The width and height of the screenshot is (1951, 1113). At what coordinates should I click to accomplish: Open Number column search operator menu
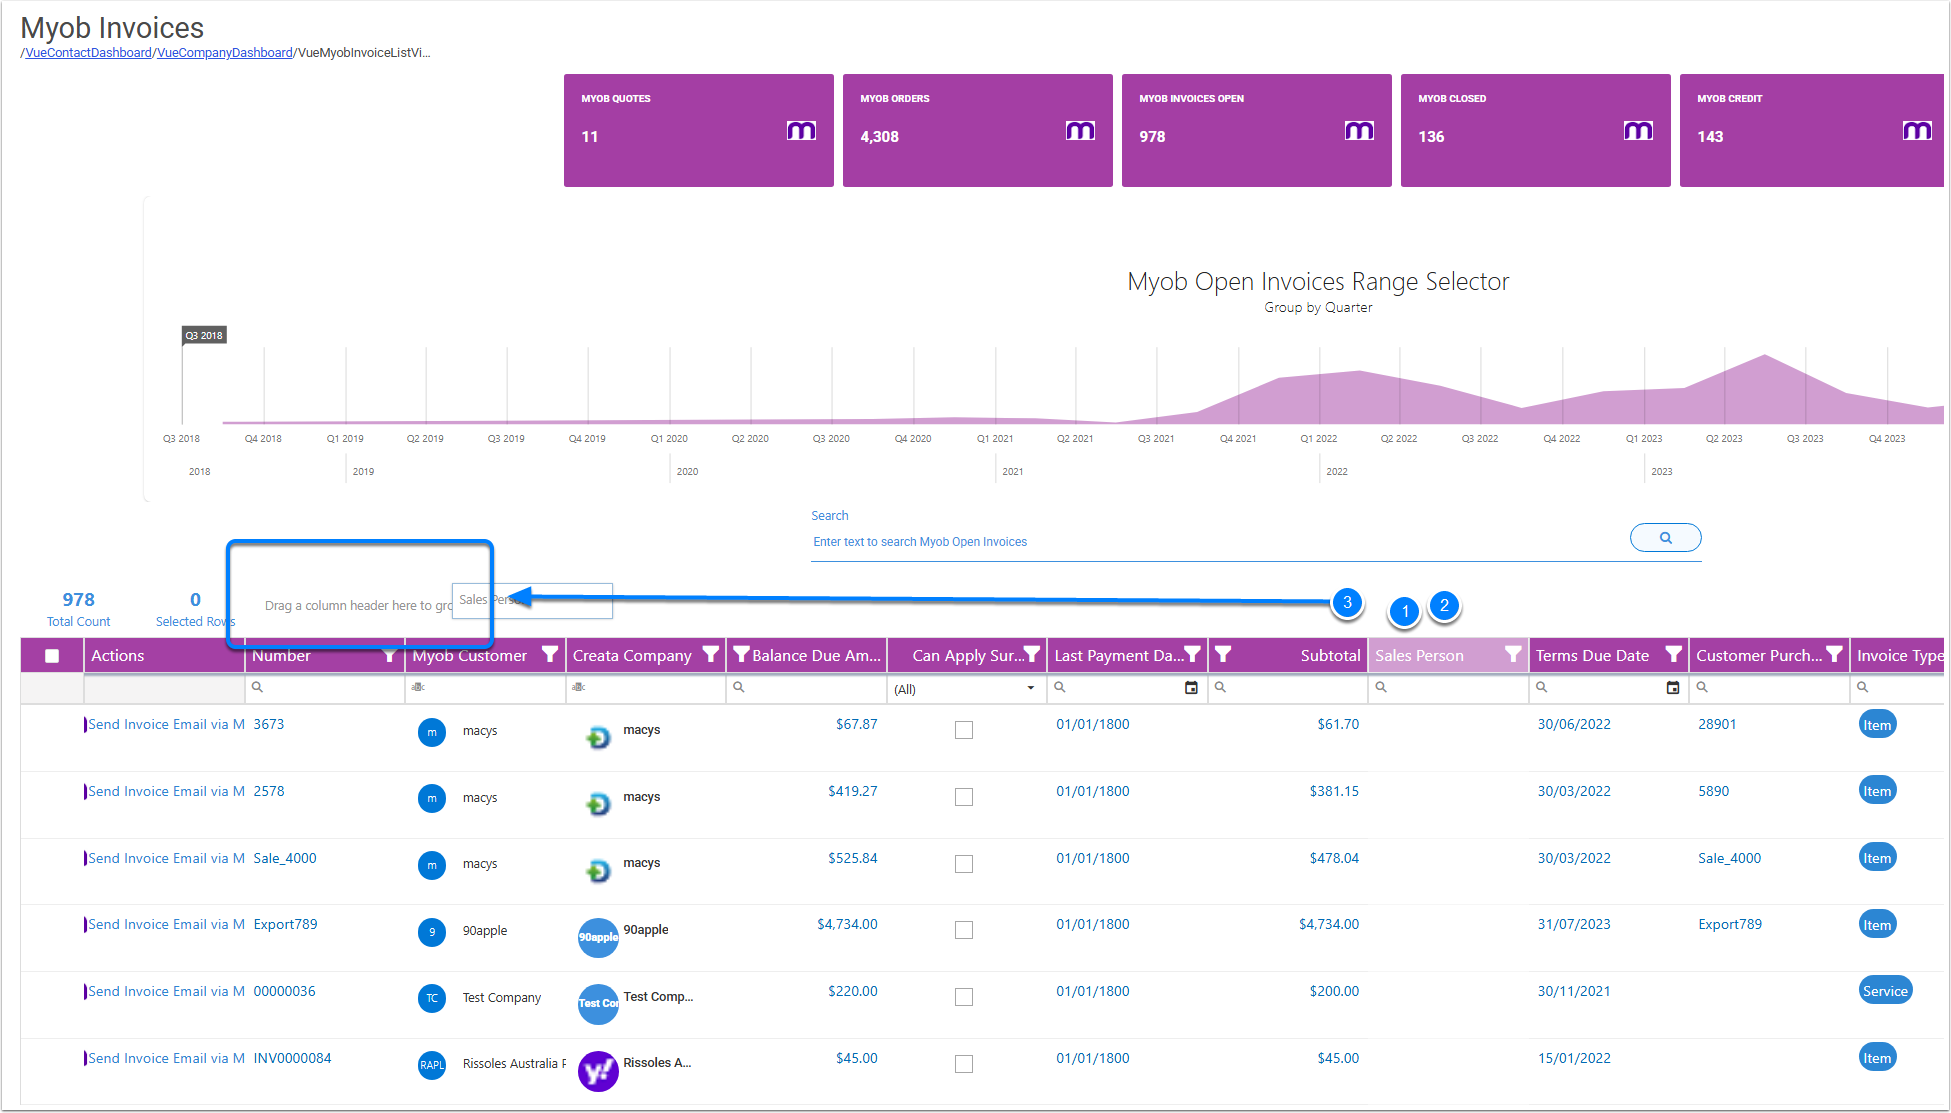click(x=257, y=687)
